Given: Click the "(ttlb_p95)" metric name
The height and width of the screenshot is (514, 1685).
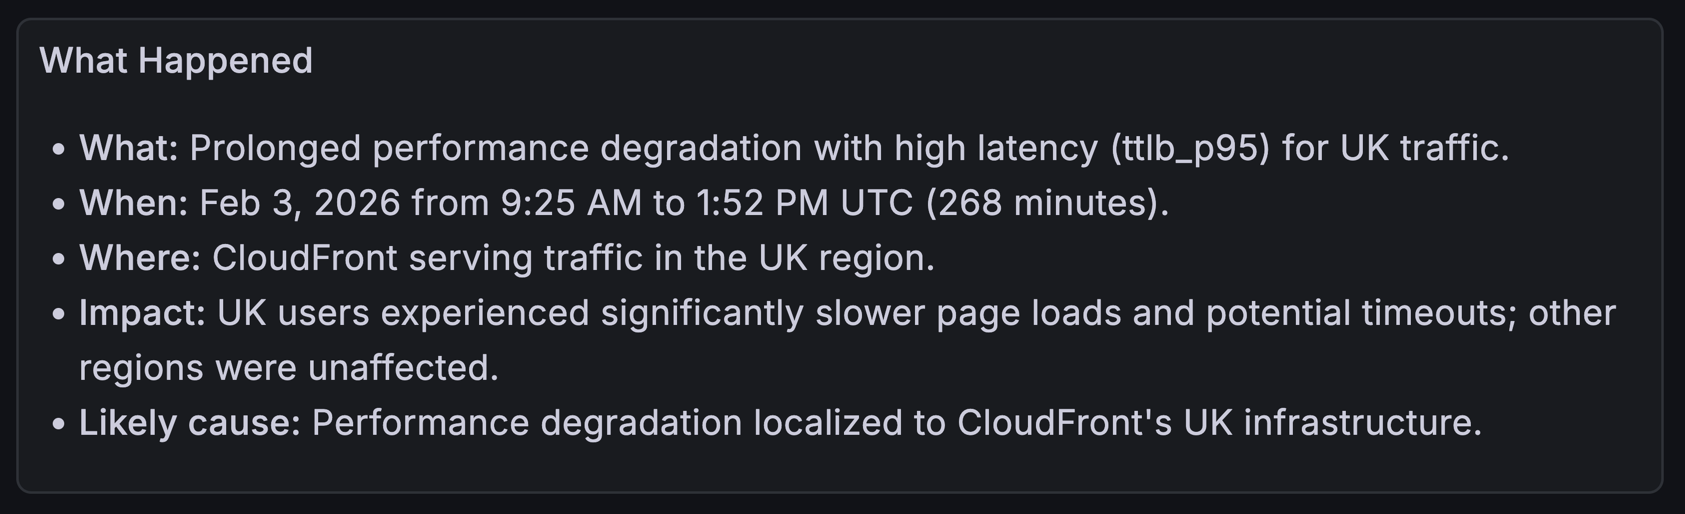Looking at the screenshot, I should click(x=1190, y=148).
